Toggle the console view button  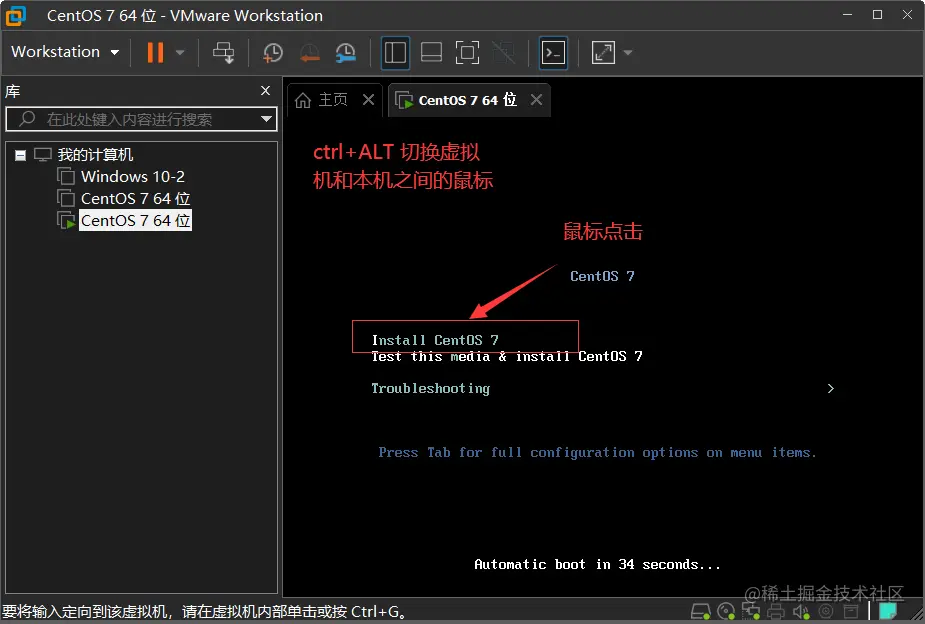click(553, 52)
